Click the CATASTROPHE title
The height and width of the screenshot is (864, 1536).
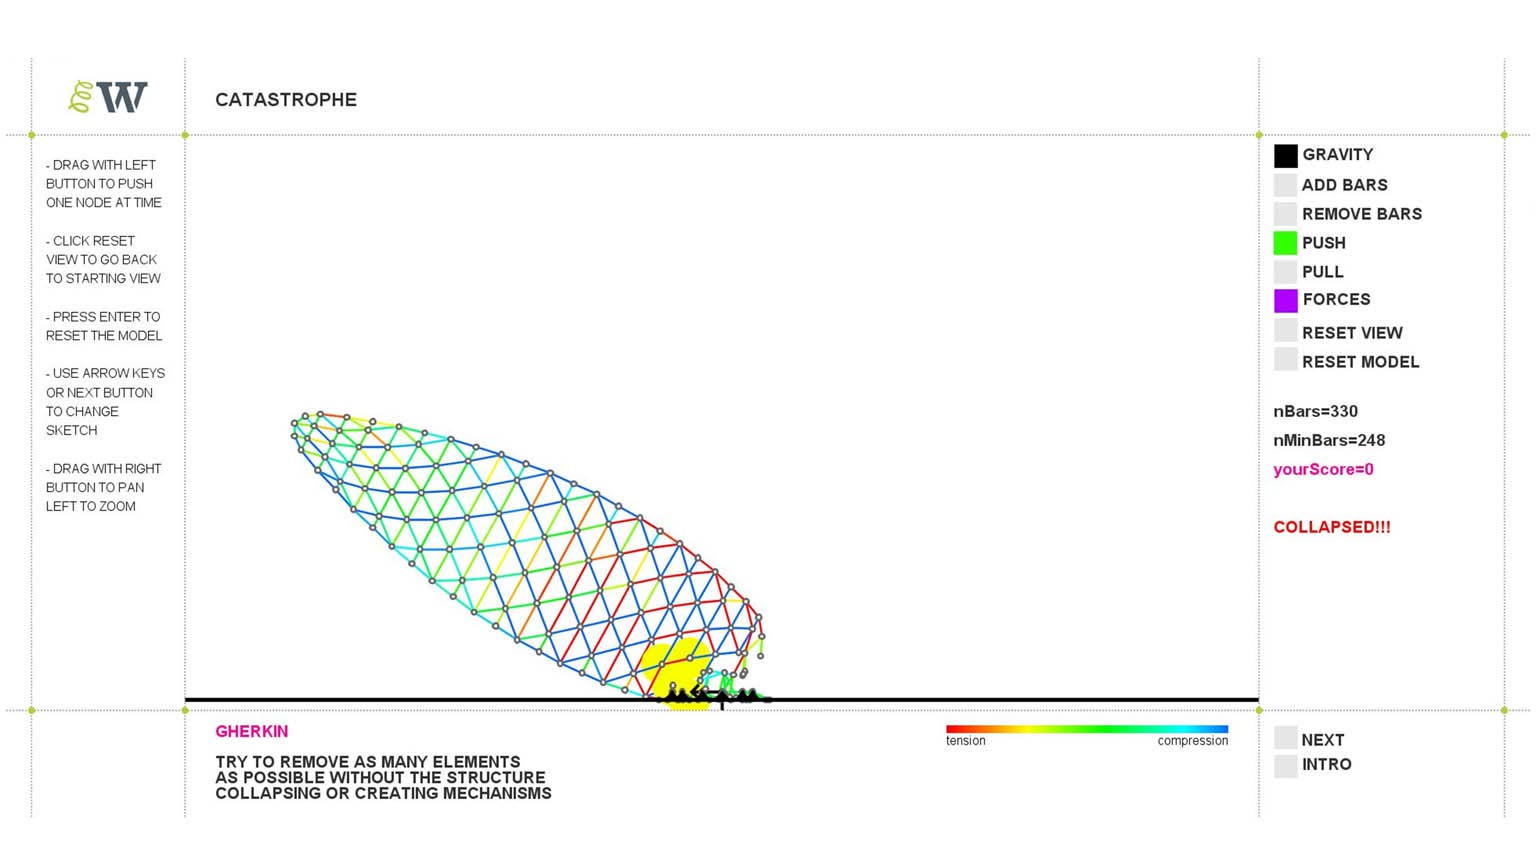[x=286, y=100]
